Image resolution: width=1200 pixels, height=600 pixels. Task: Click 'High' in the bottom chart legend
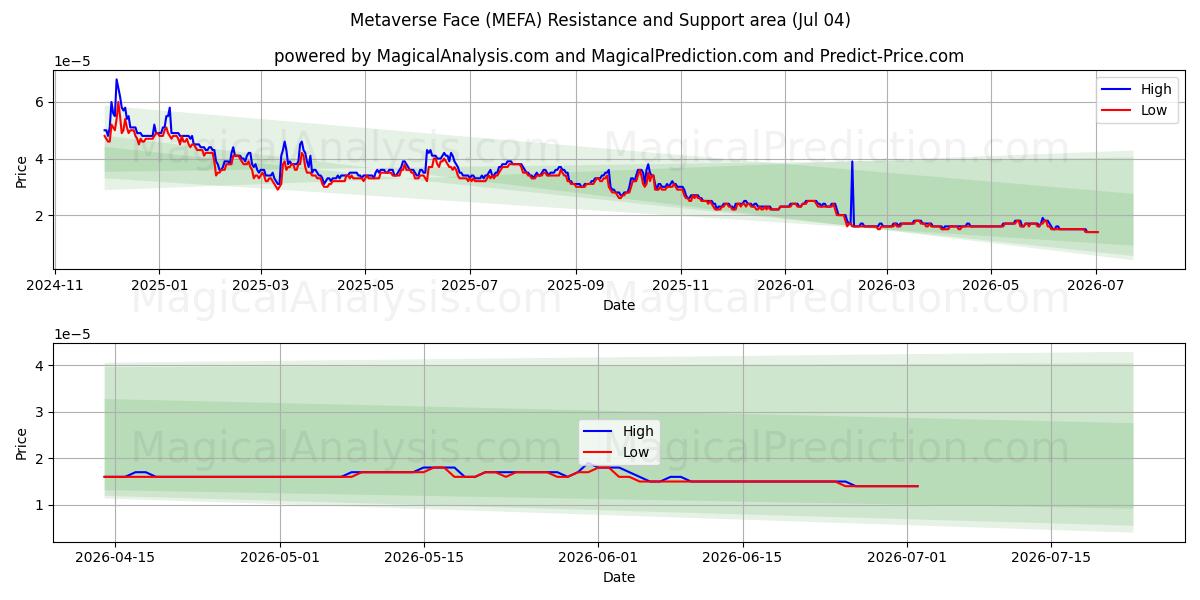tap(638, 431)
